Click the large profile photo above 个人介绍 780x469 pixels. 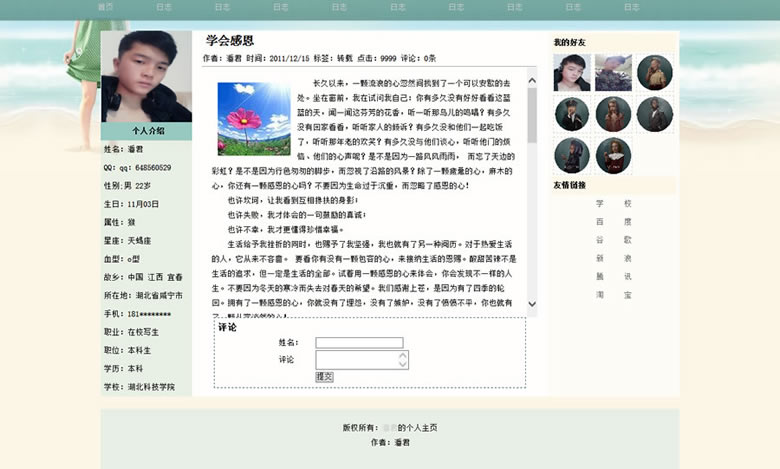click(x=146, y=77)
